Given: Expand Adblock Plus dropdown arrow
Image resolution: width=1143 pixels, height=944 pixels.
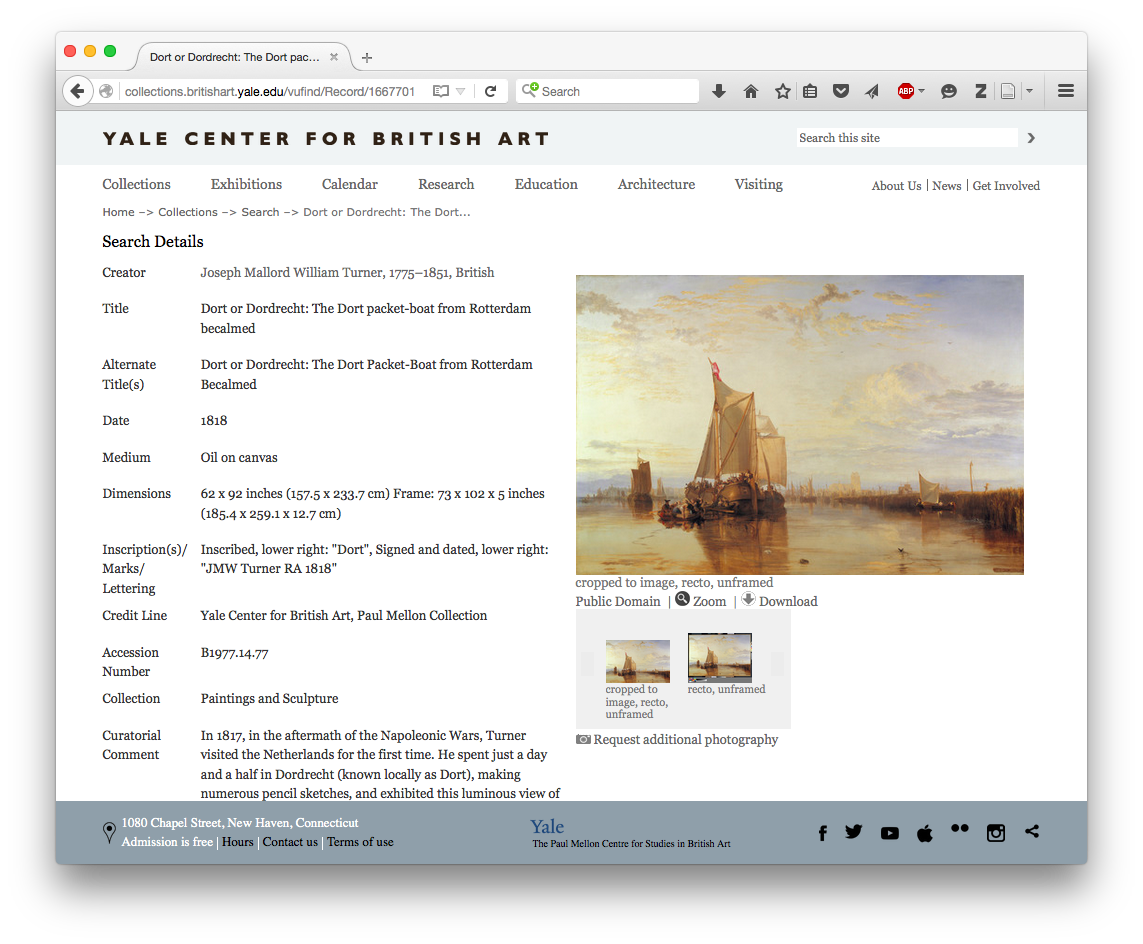Looking at the screenshot, I should click(x=922, y=91).
